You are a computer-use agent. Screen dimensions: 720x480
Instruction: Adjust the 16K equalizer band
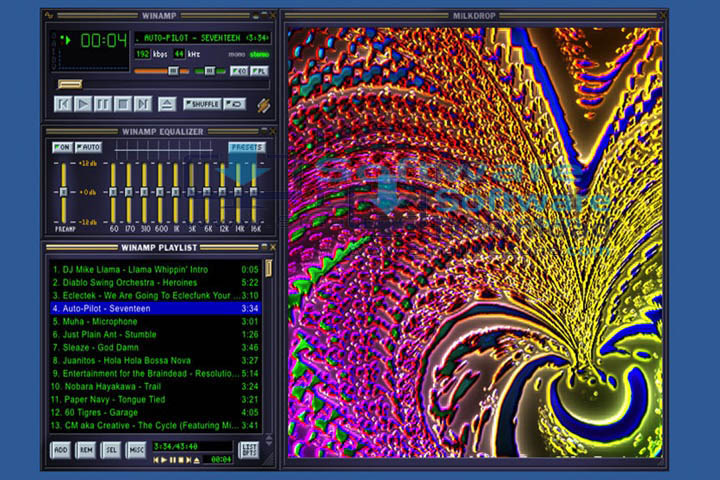coord(254,192)
